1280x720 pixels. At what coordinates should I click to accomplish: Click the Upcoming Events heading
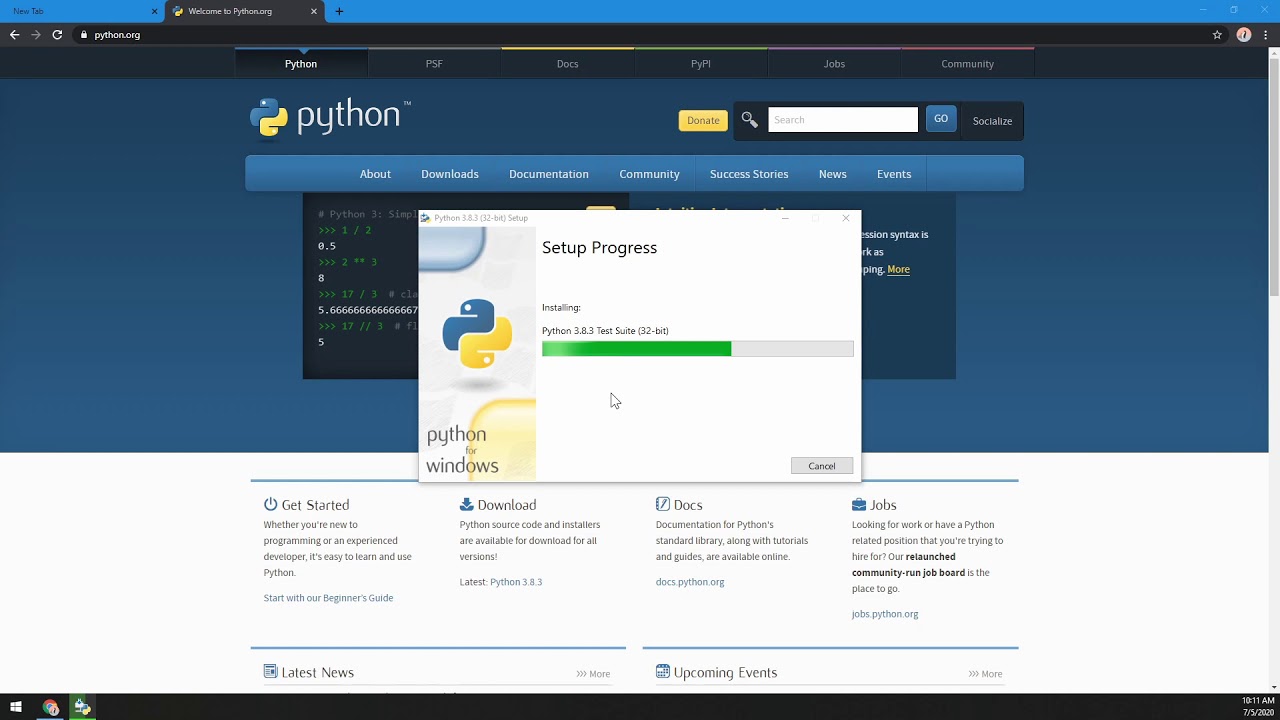pyautogui.click(x=725, y=672)
